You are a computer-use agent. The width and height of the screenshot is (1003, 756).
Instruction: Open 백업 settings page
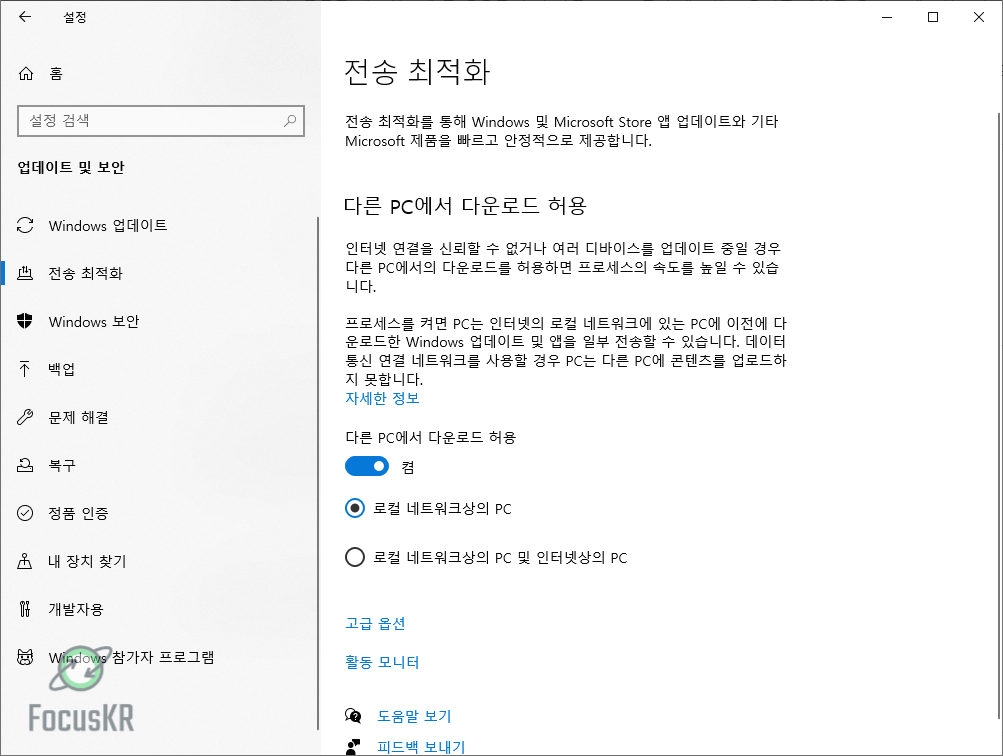[x=61, y=369]
